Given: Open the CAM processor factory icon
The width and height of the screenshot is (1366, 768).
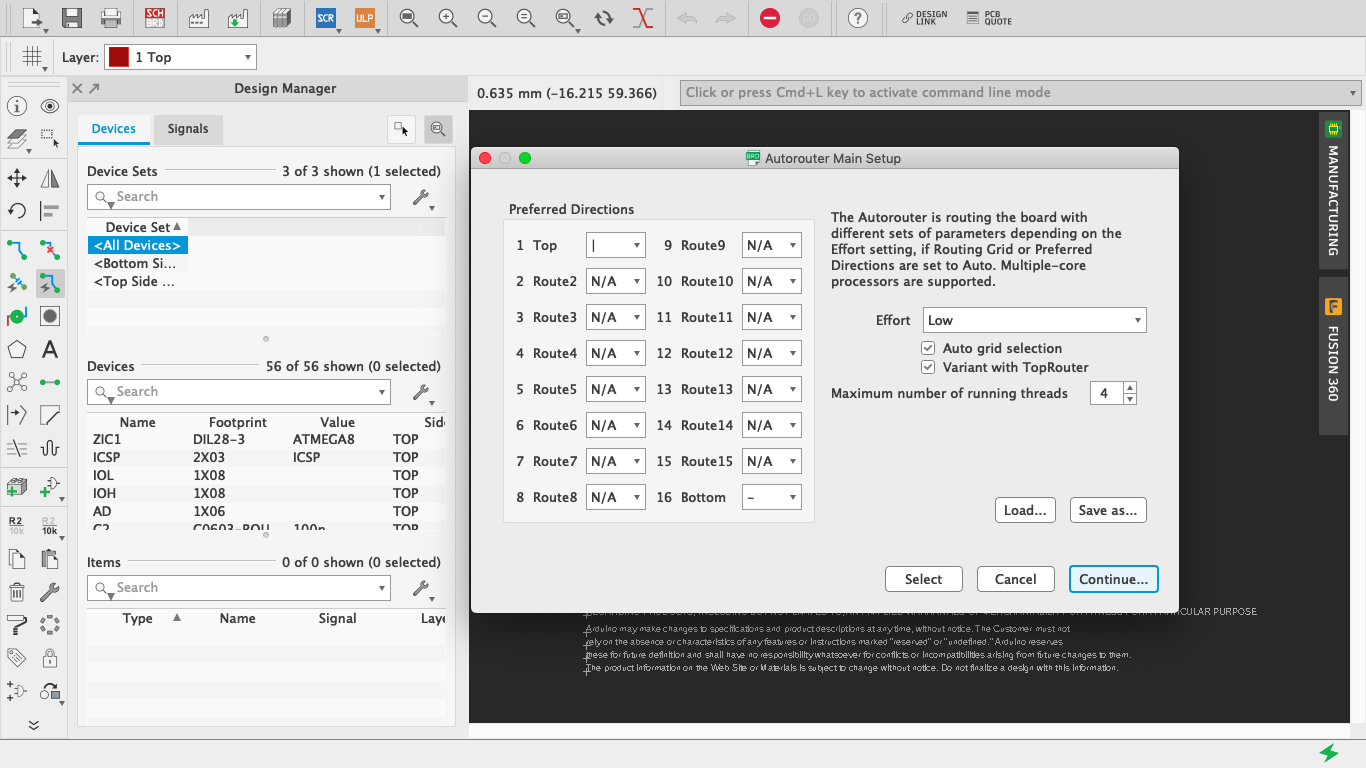Looking at the screenshot, I should 198,18.
